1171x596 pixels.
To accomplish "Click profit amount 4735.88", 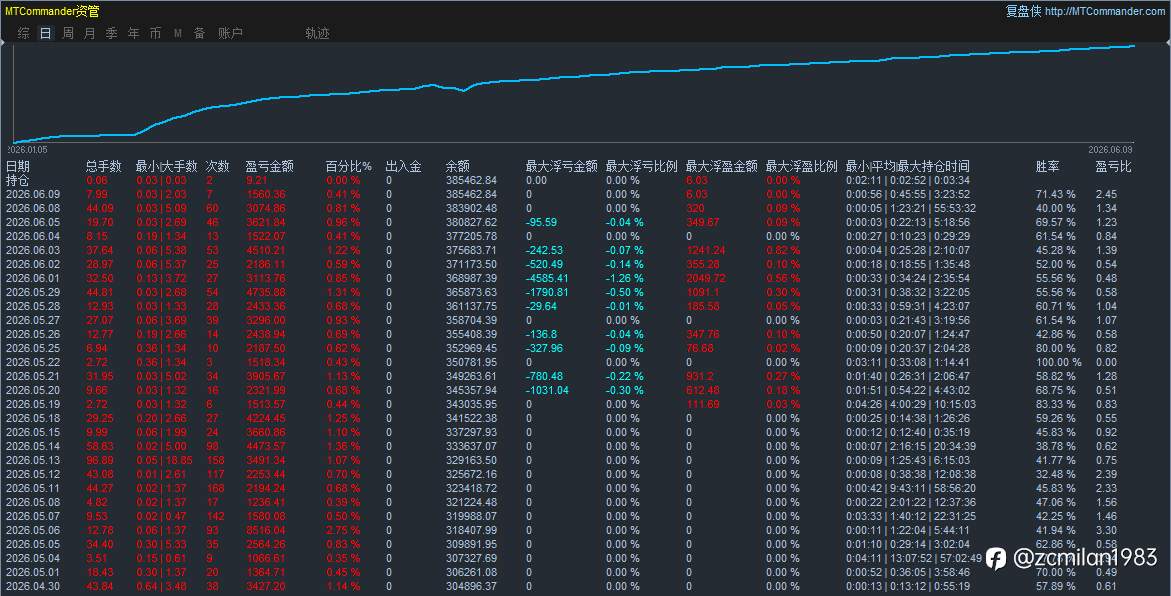I will point(266,292).
